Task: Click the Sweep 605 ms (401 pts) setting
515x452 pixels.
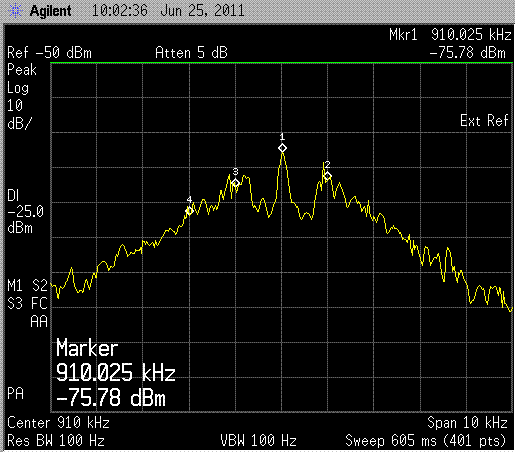Action: click(x=426, y=441)
